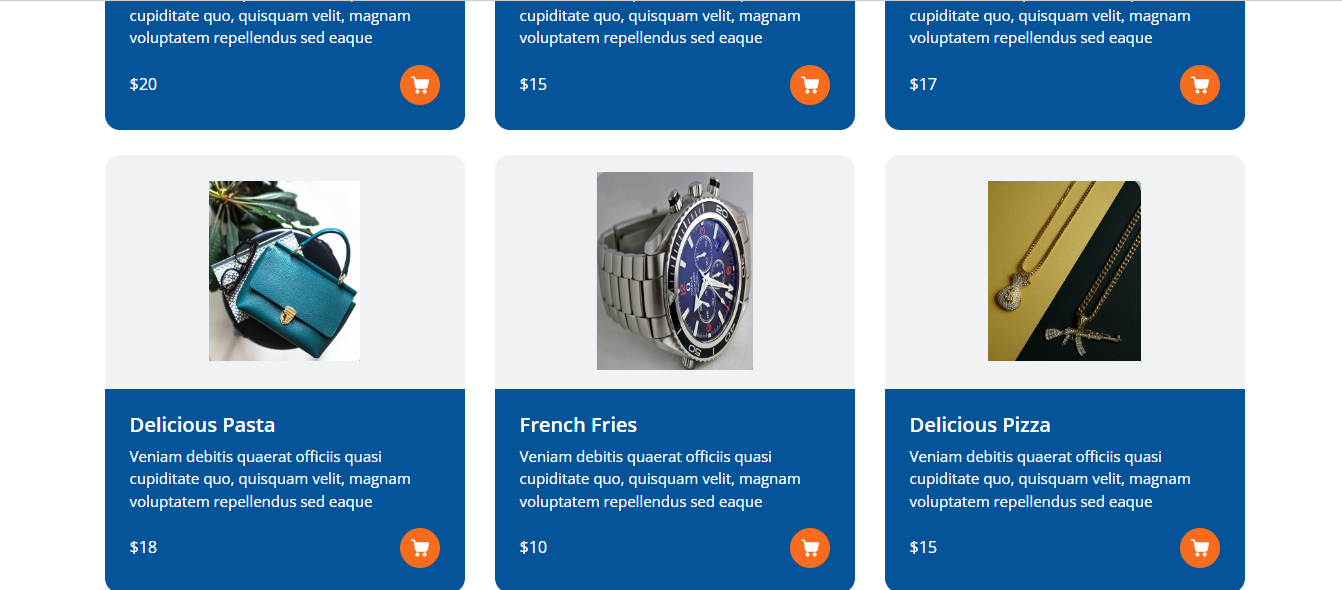
Task: Click the $18 price label
Action: pos(143,547)
